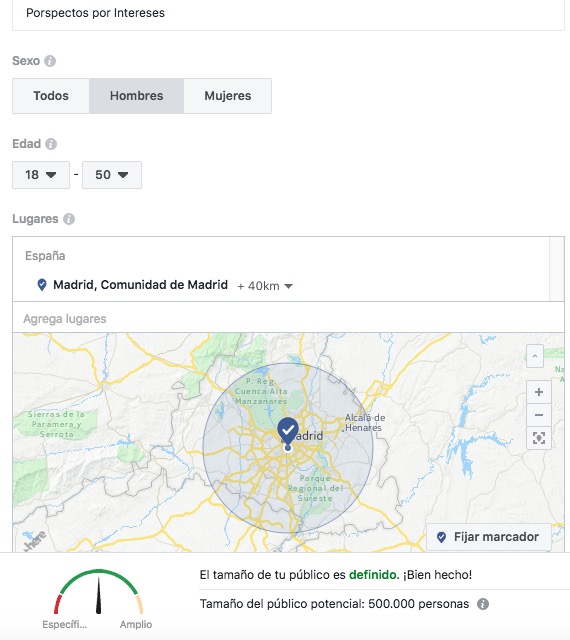Click the location pin icon beside Madrid entry
Screen dimensions: 570x640
(42, 284)
